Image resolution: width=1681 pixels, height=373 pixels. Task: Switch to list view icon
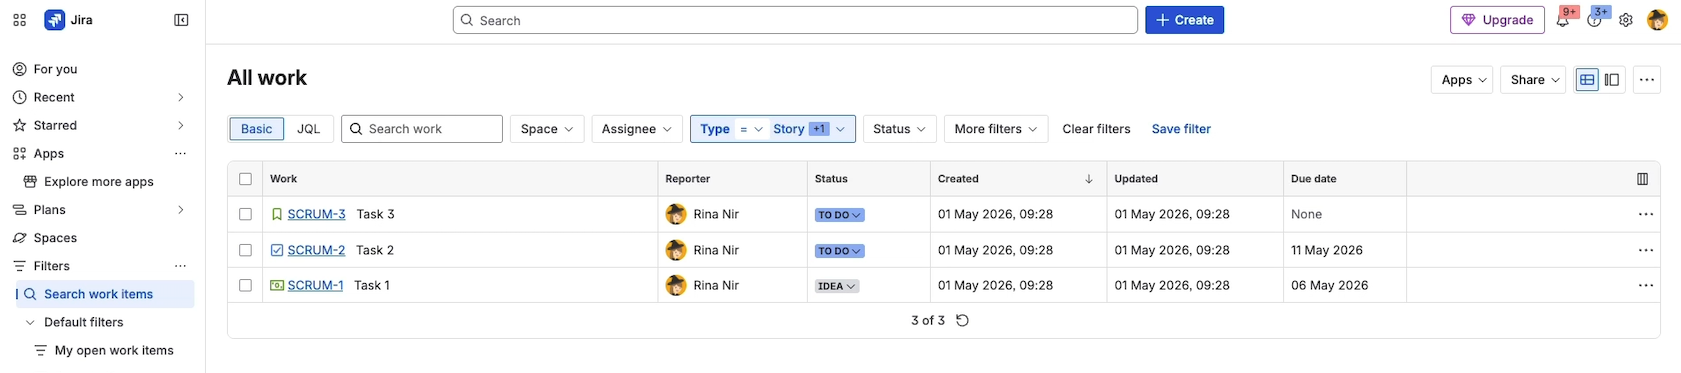(1587, 80)
